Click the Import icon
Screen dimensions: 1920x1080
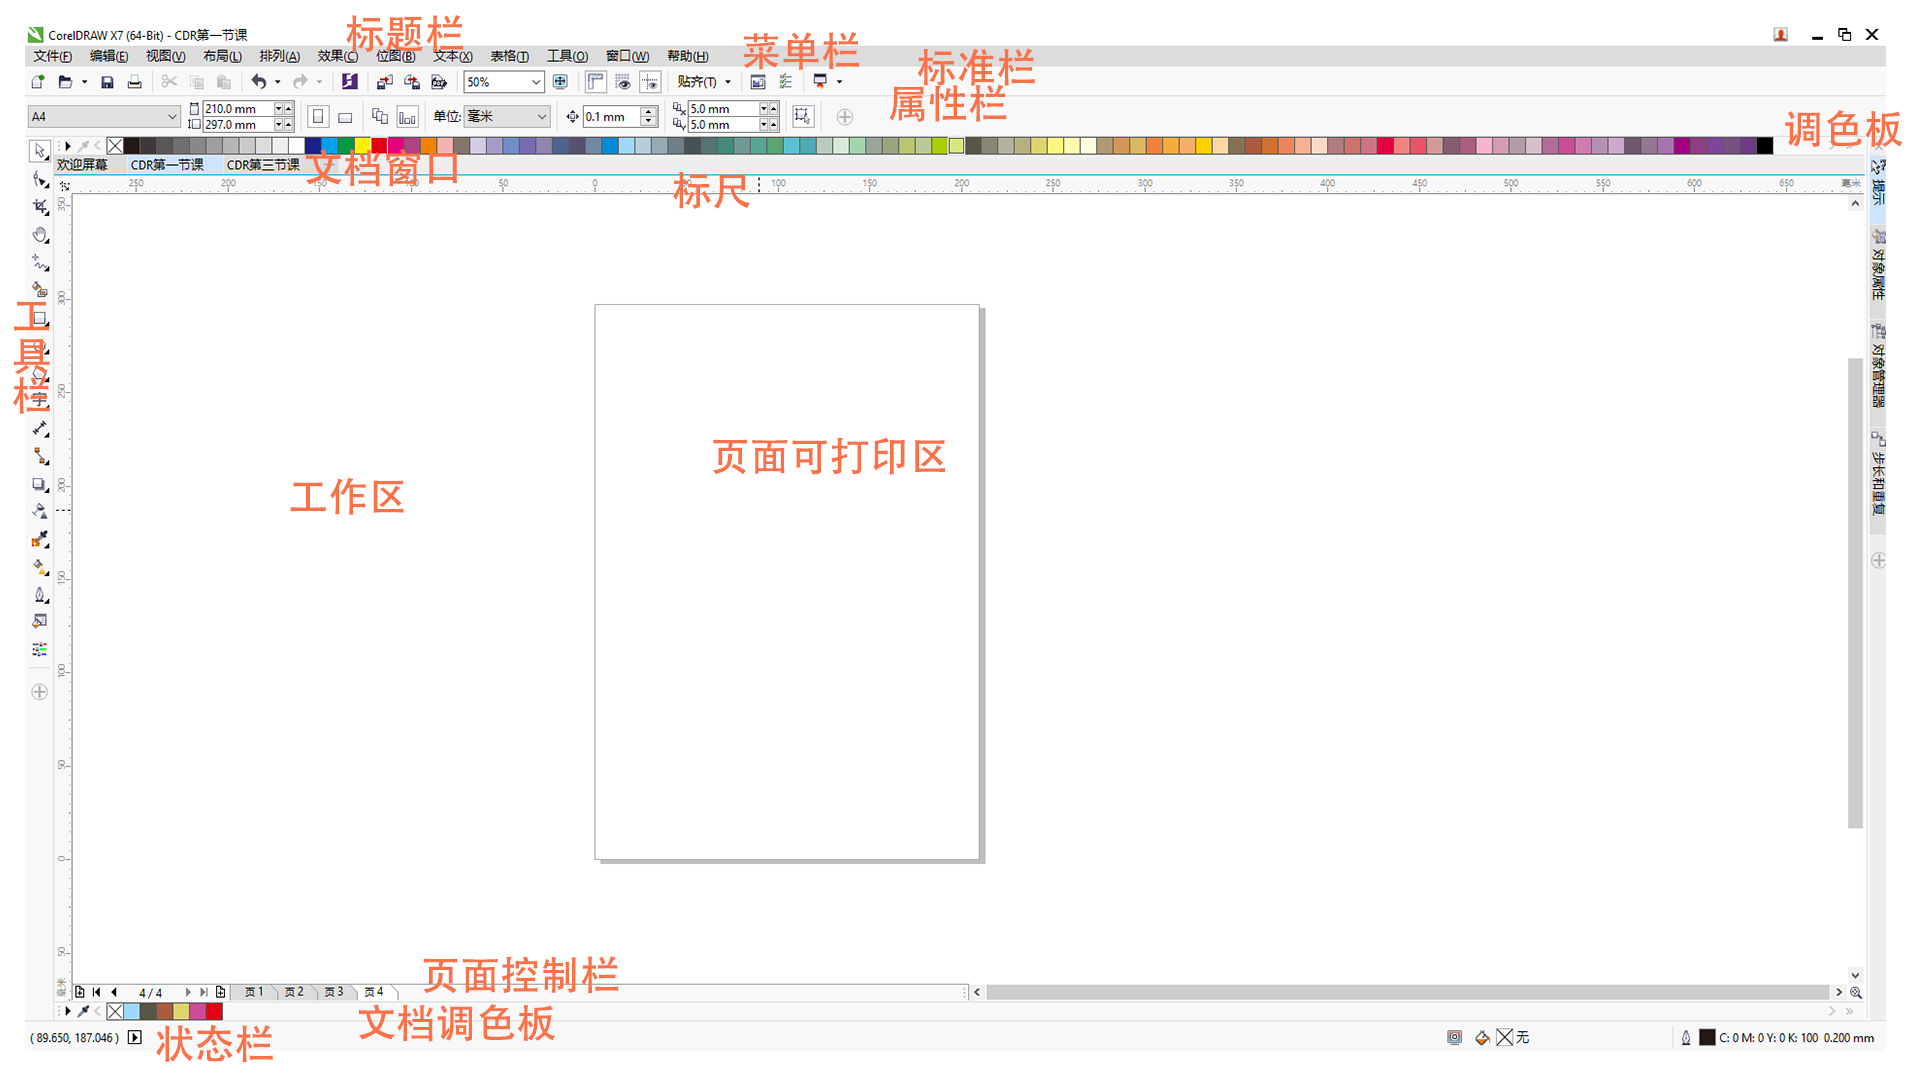click(384, 82)
